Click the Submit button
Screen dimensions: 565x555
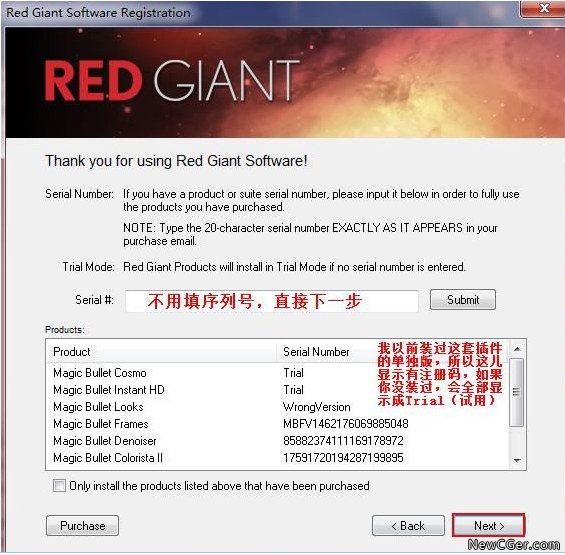463,299
